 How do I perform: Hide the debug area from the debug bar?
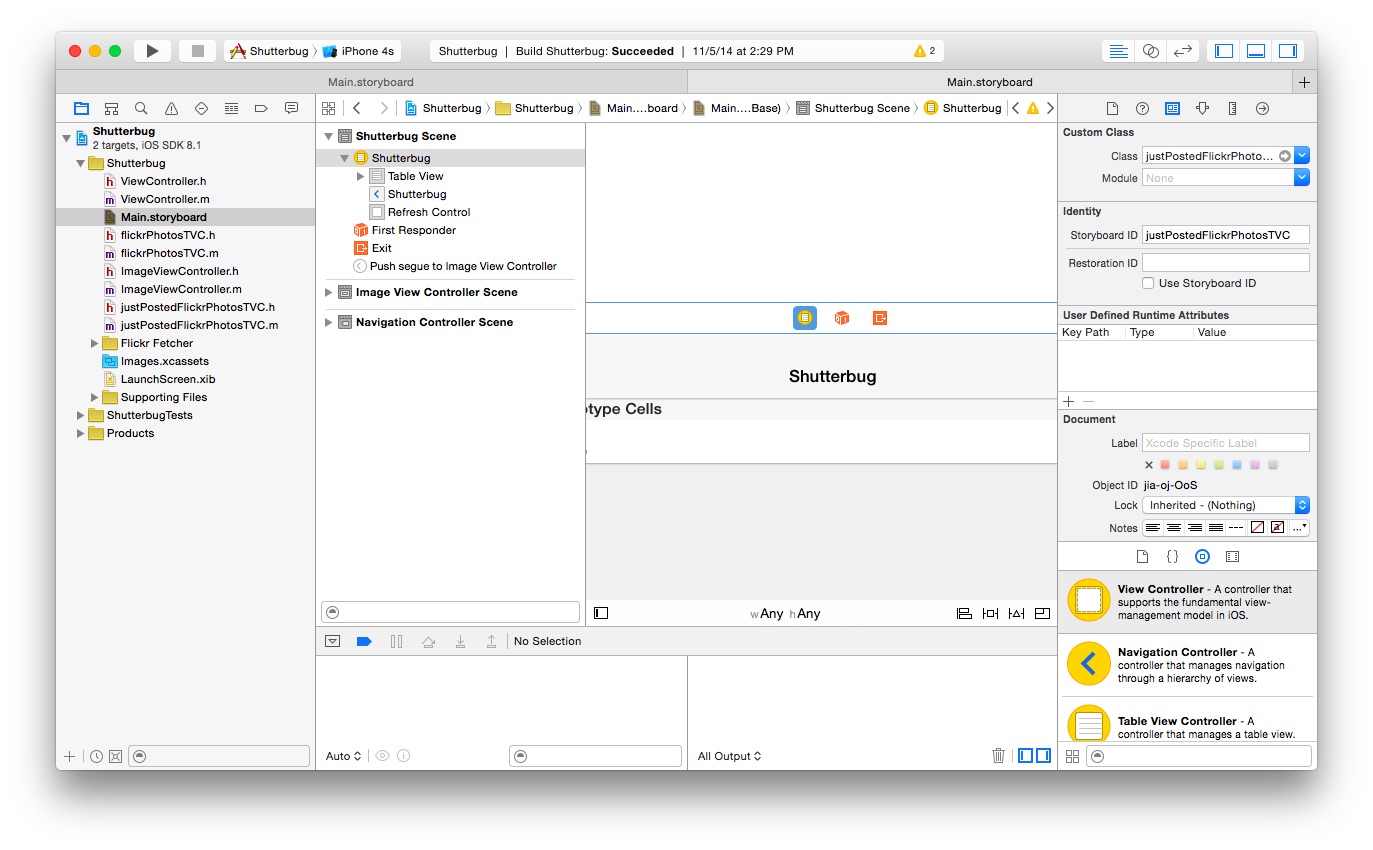(x=333, y=641)
